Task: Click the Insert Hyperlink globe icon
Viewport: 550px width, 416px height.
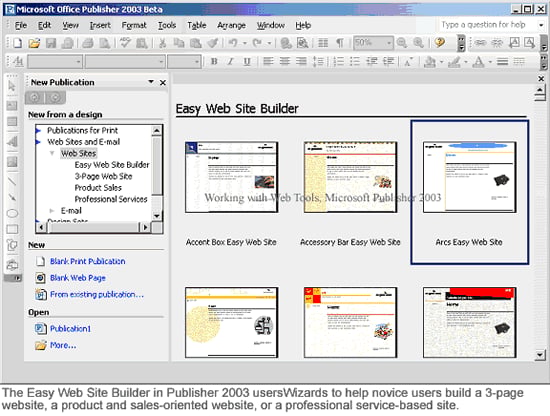Action: tap(286, 43)
